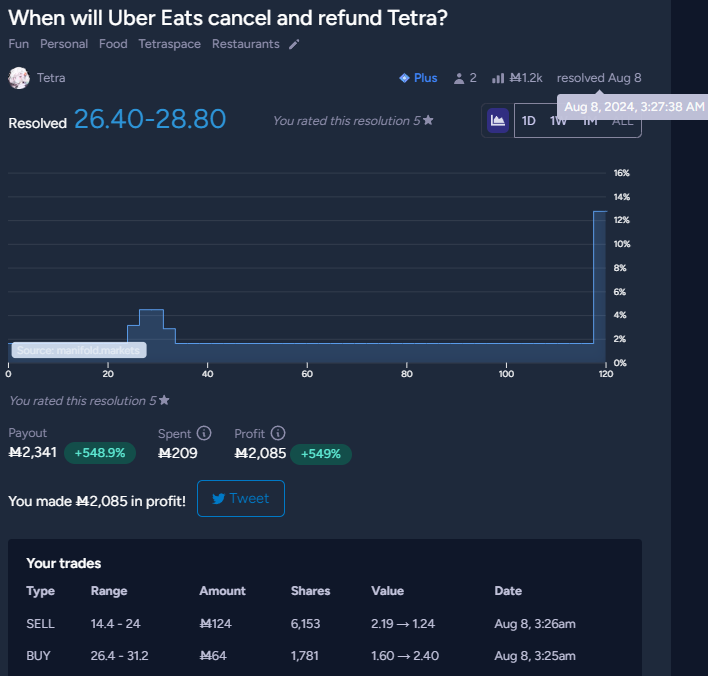Open the Fun topic tag
The width and height of the screenshot is (708, 676).
coord(19,44)
